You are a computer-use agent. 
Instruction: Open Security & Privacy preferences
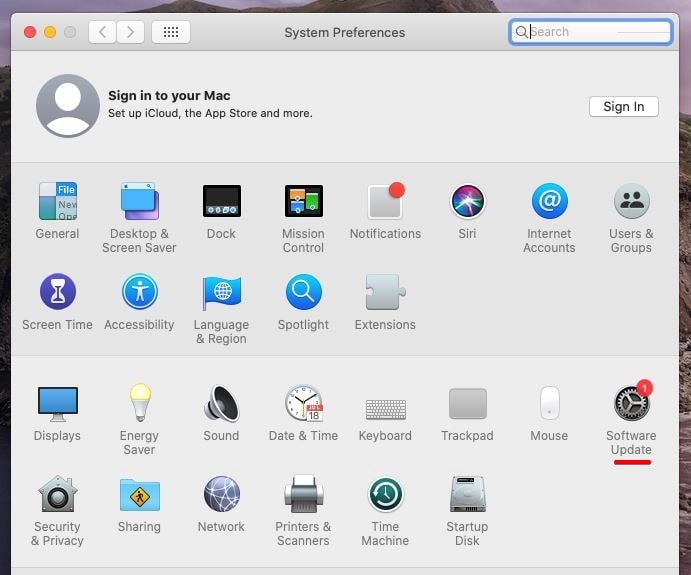point(58,494)
